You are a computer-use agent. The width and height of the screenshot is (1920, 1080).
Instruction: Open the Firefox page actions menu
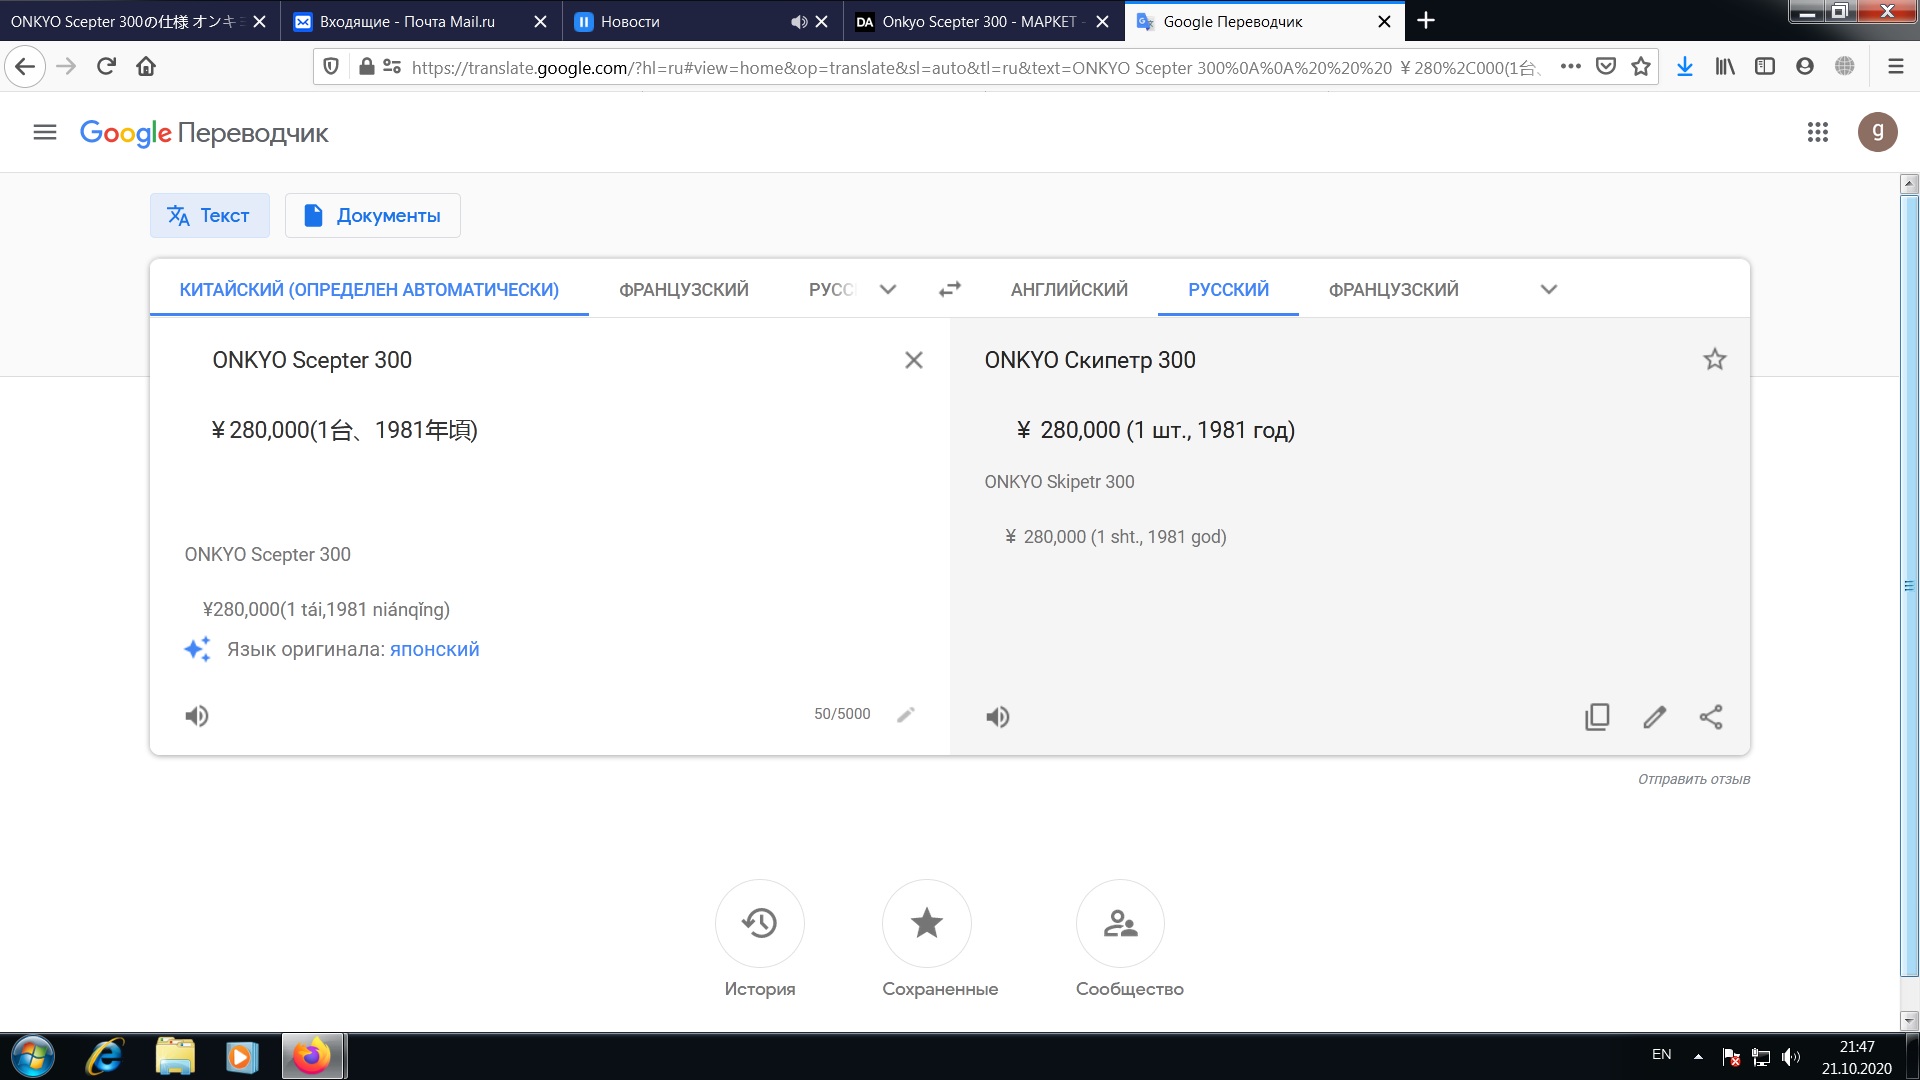coord(1570,66)
